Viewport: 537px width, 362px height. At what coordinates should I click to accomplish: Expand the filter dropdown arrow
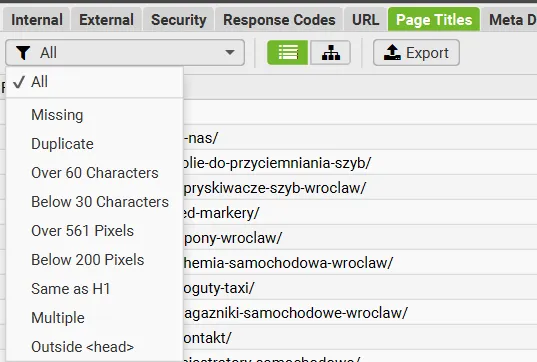tap(230, 53)
